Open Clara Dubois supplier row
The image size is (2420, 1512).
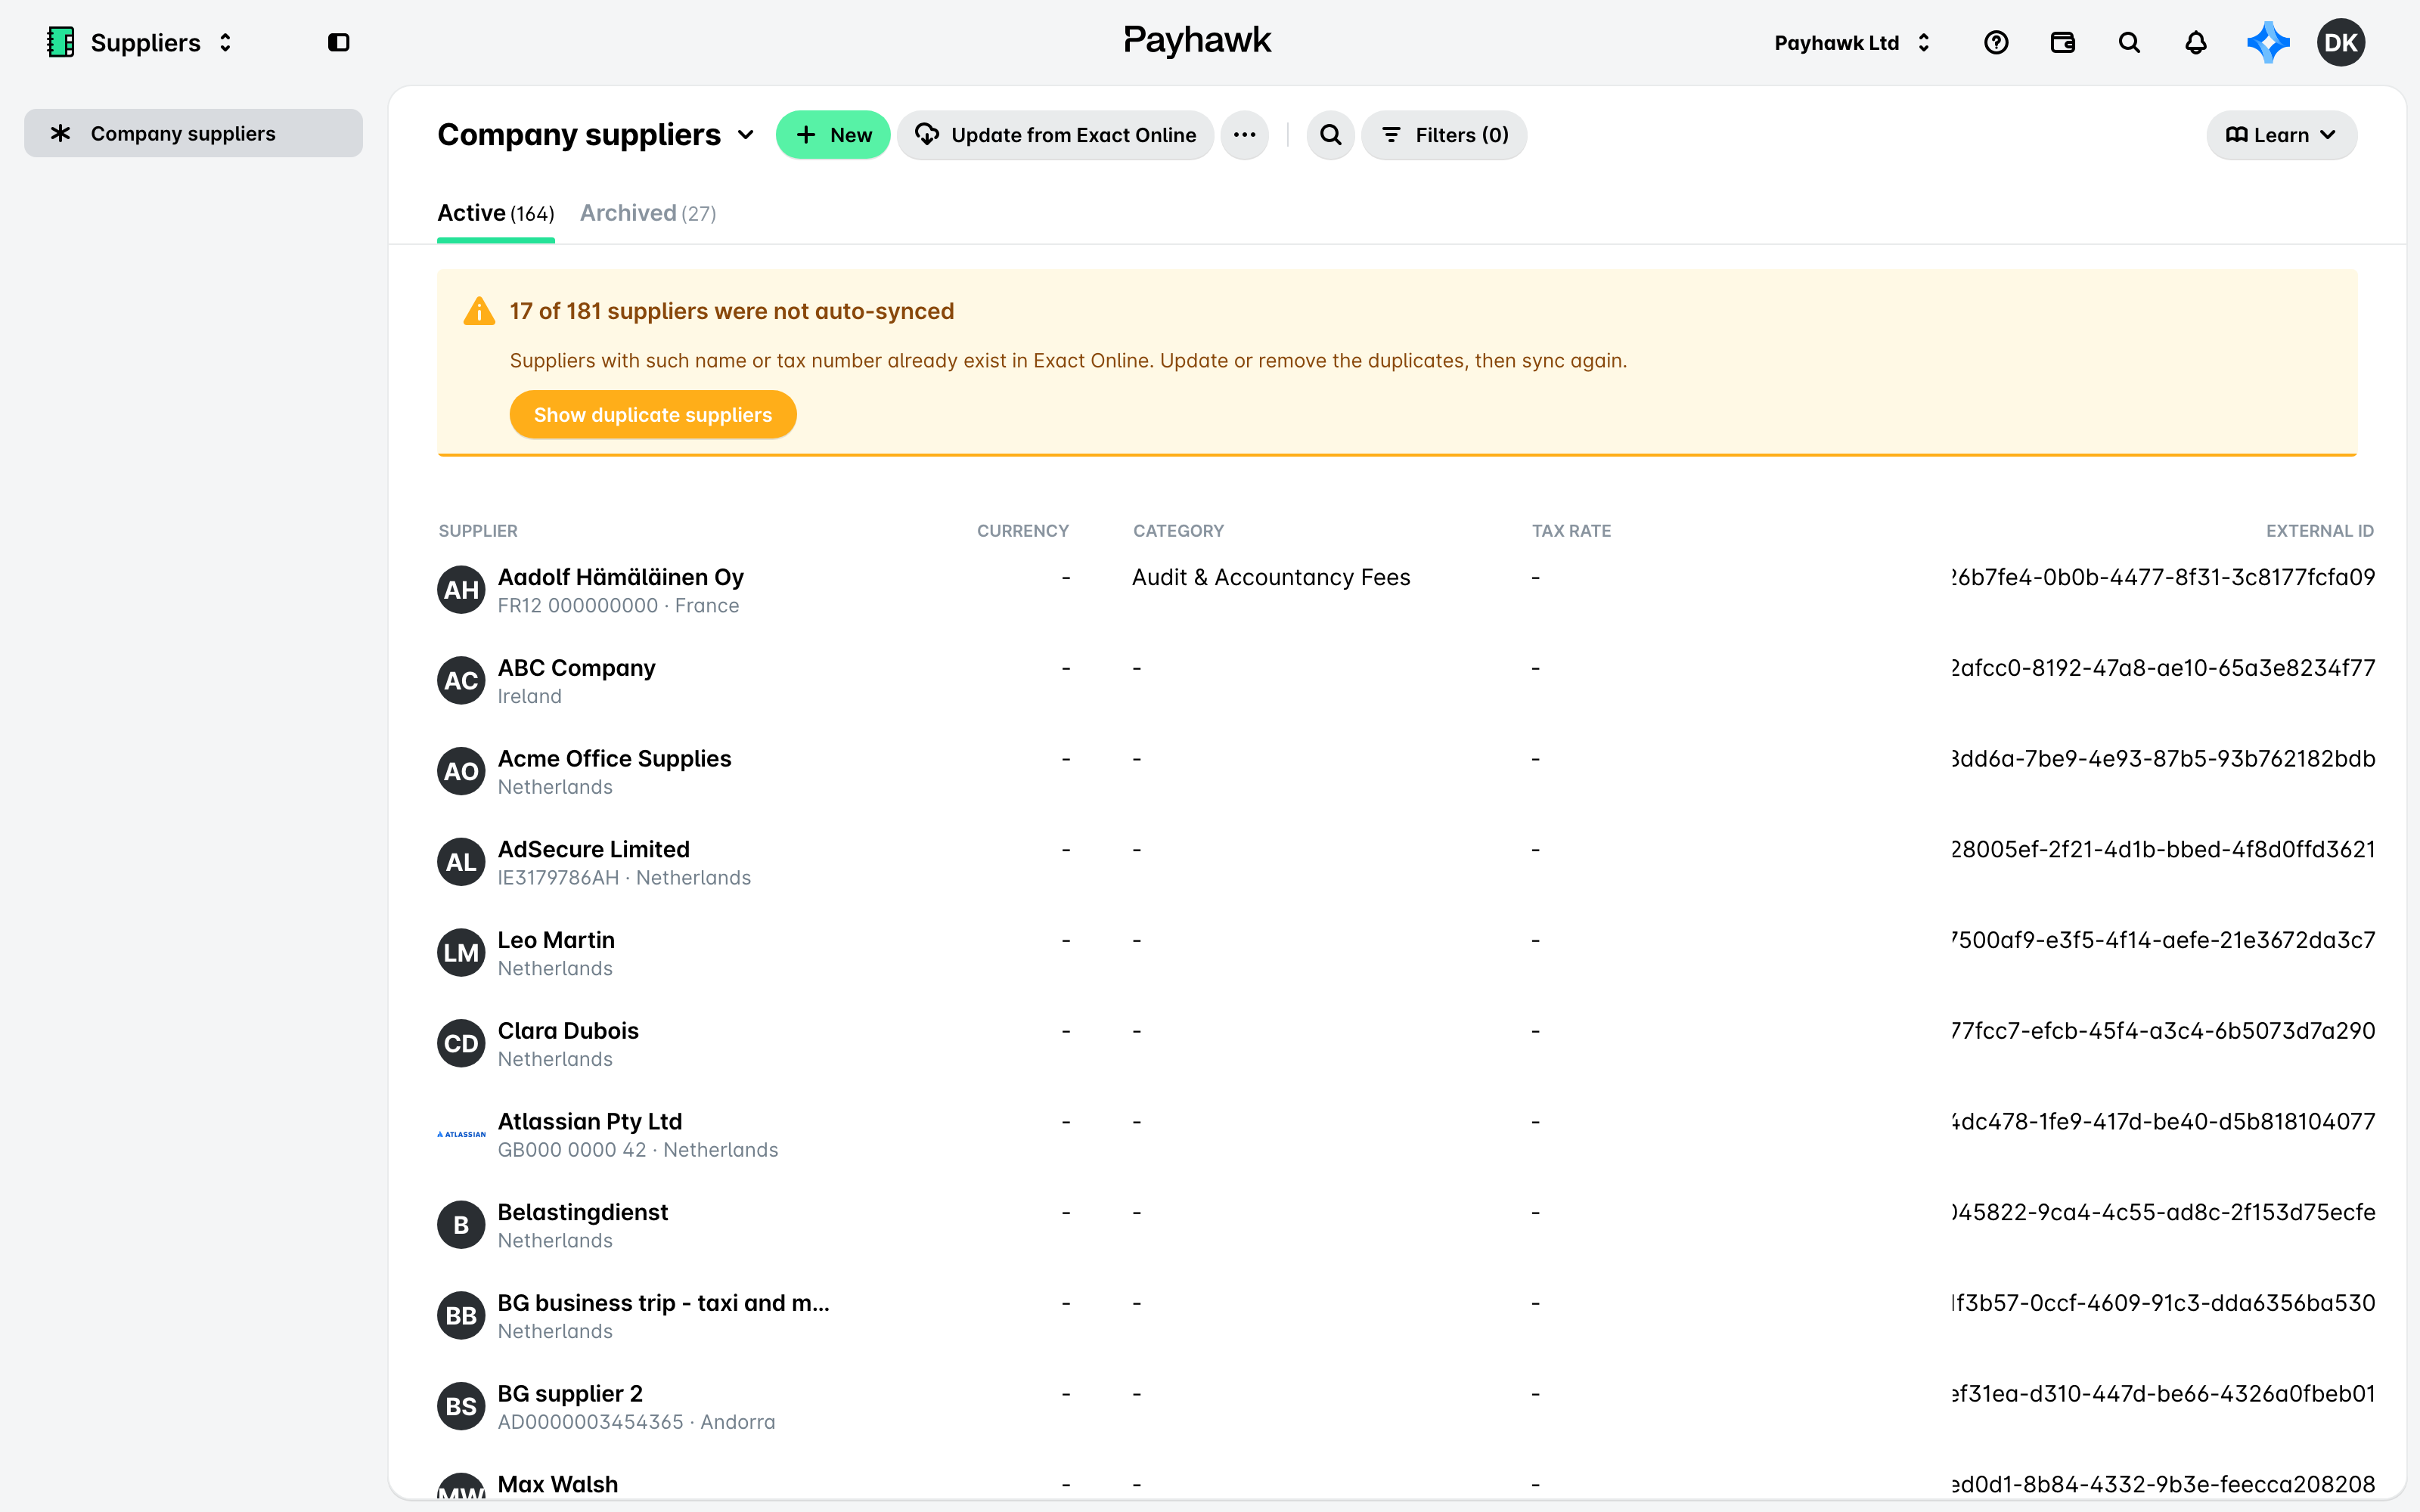pyautogui.click(x=1405, y=1043)
